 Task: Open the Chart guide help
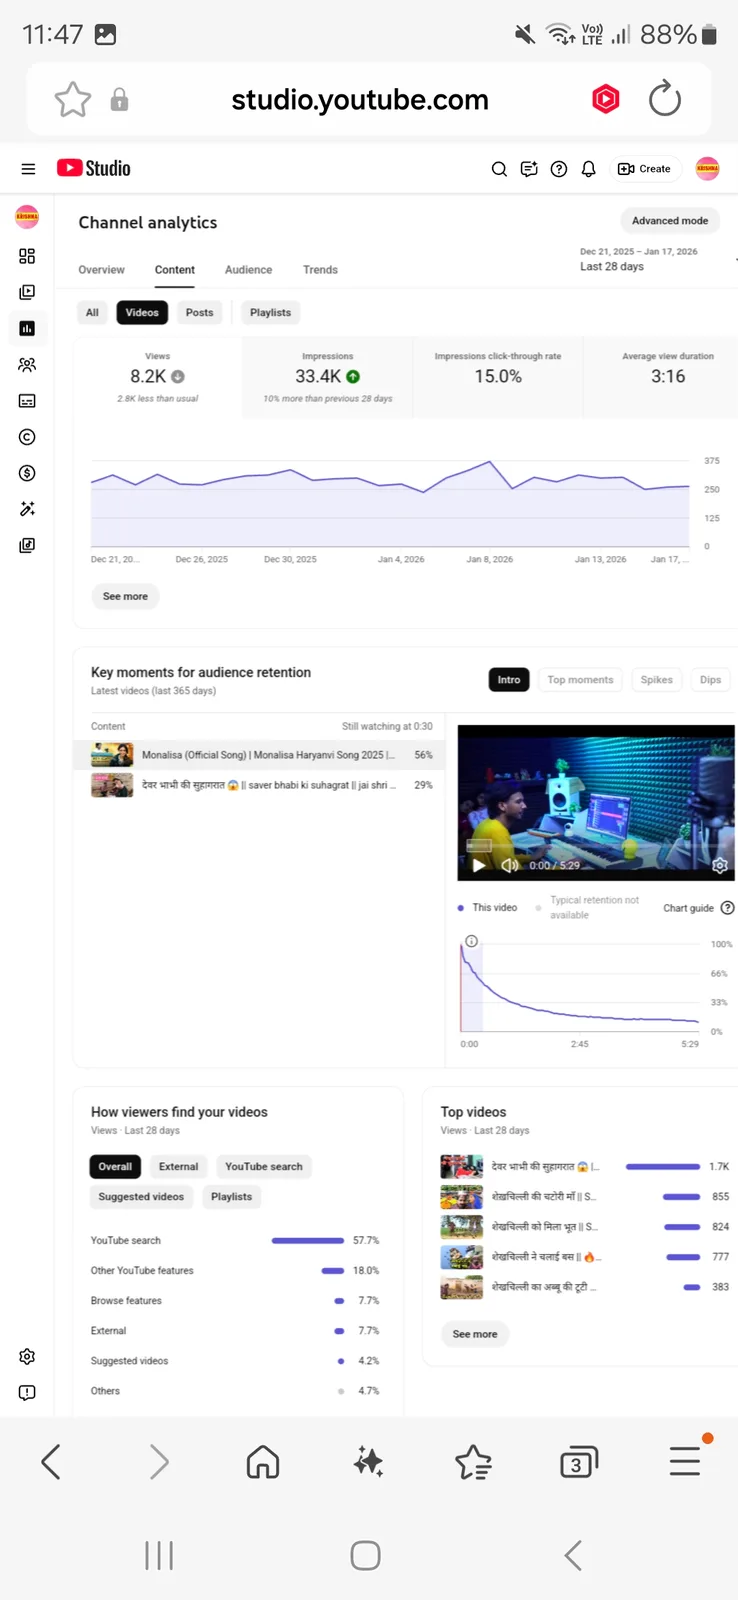(x=699, y=908)
